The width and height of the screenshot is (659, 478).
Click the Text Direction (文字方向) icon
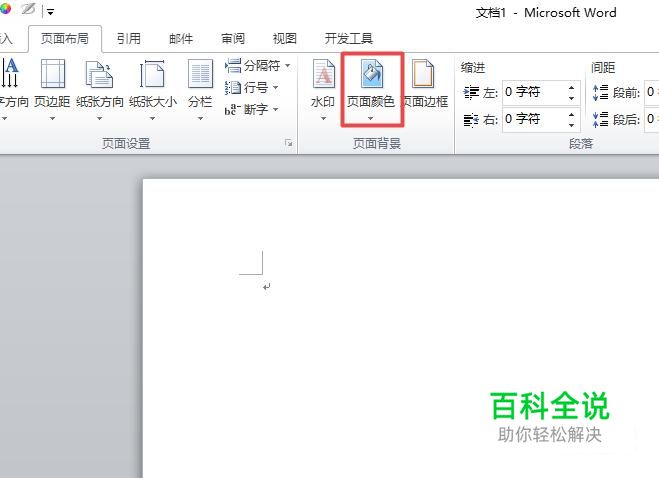10,73
